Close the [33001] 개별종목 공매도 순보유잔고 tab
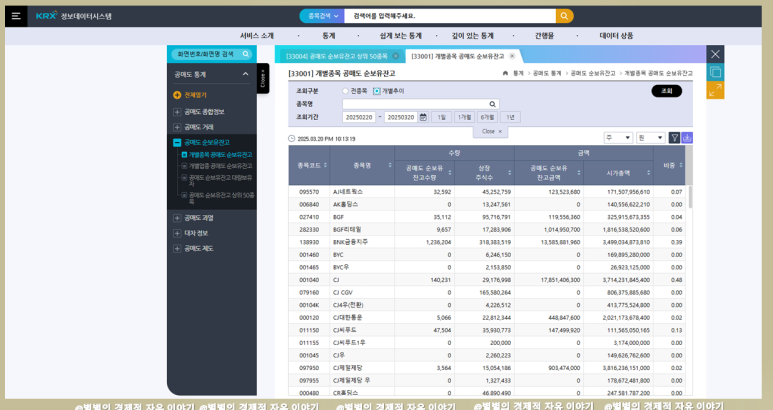Viewport: 773px width, 410px height. 512,56
